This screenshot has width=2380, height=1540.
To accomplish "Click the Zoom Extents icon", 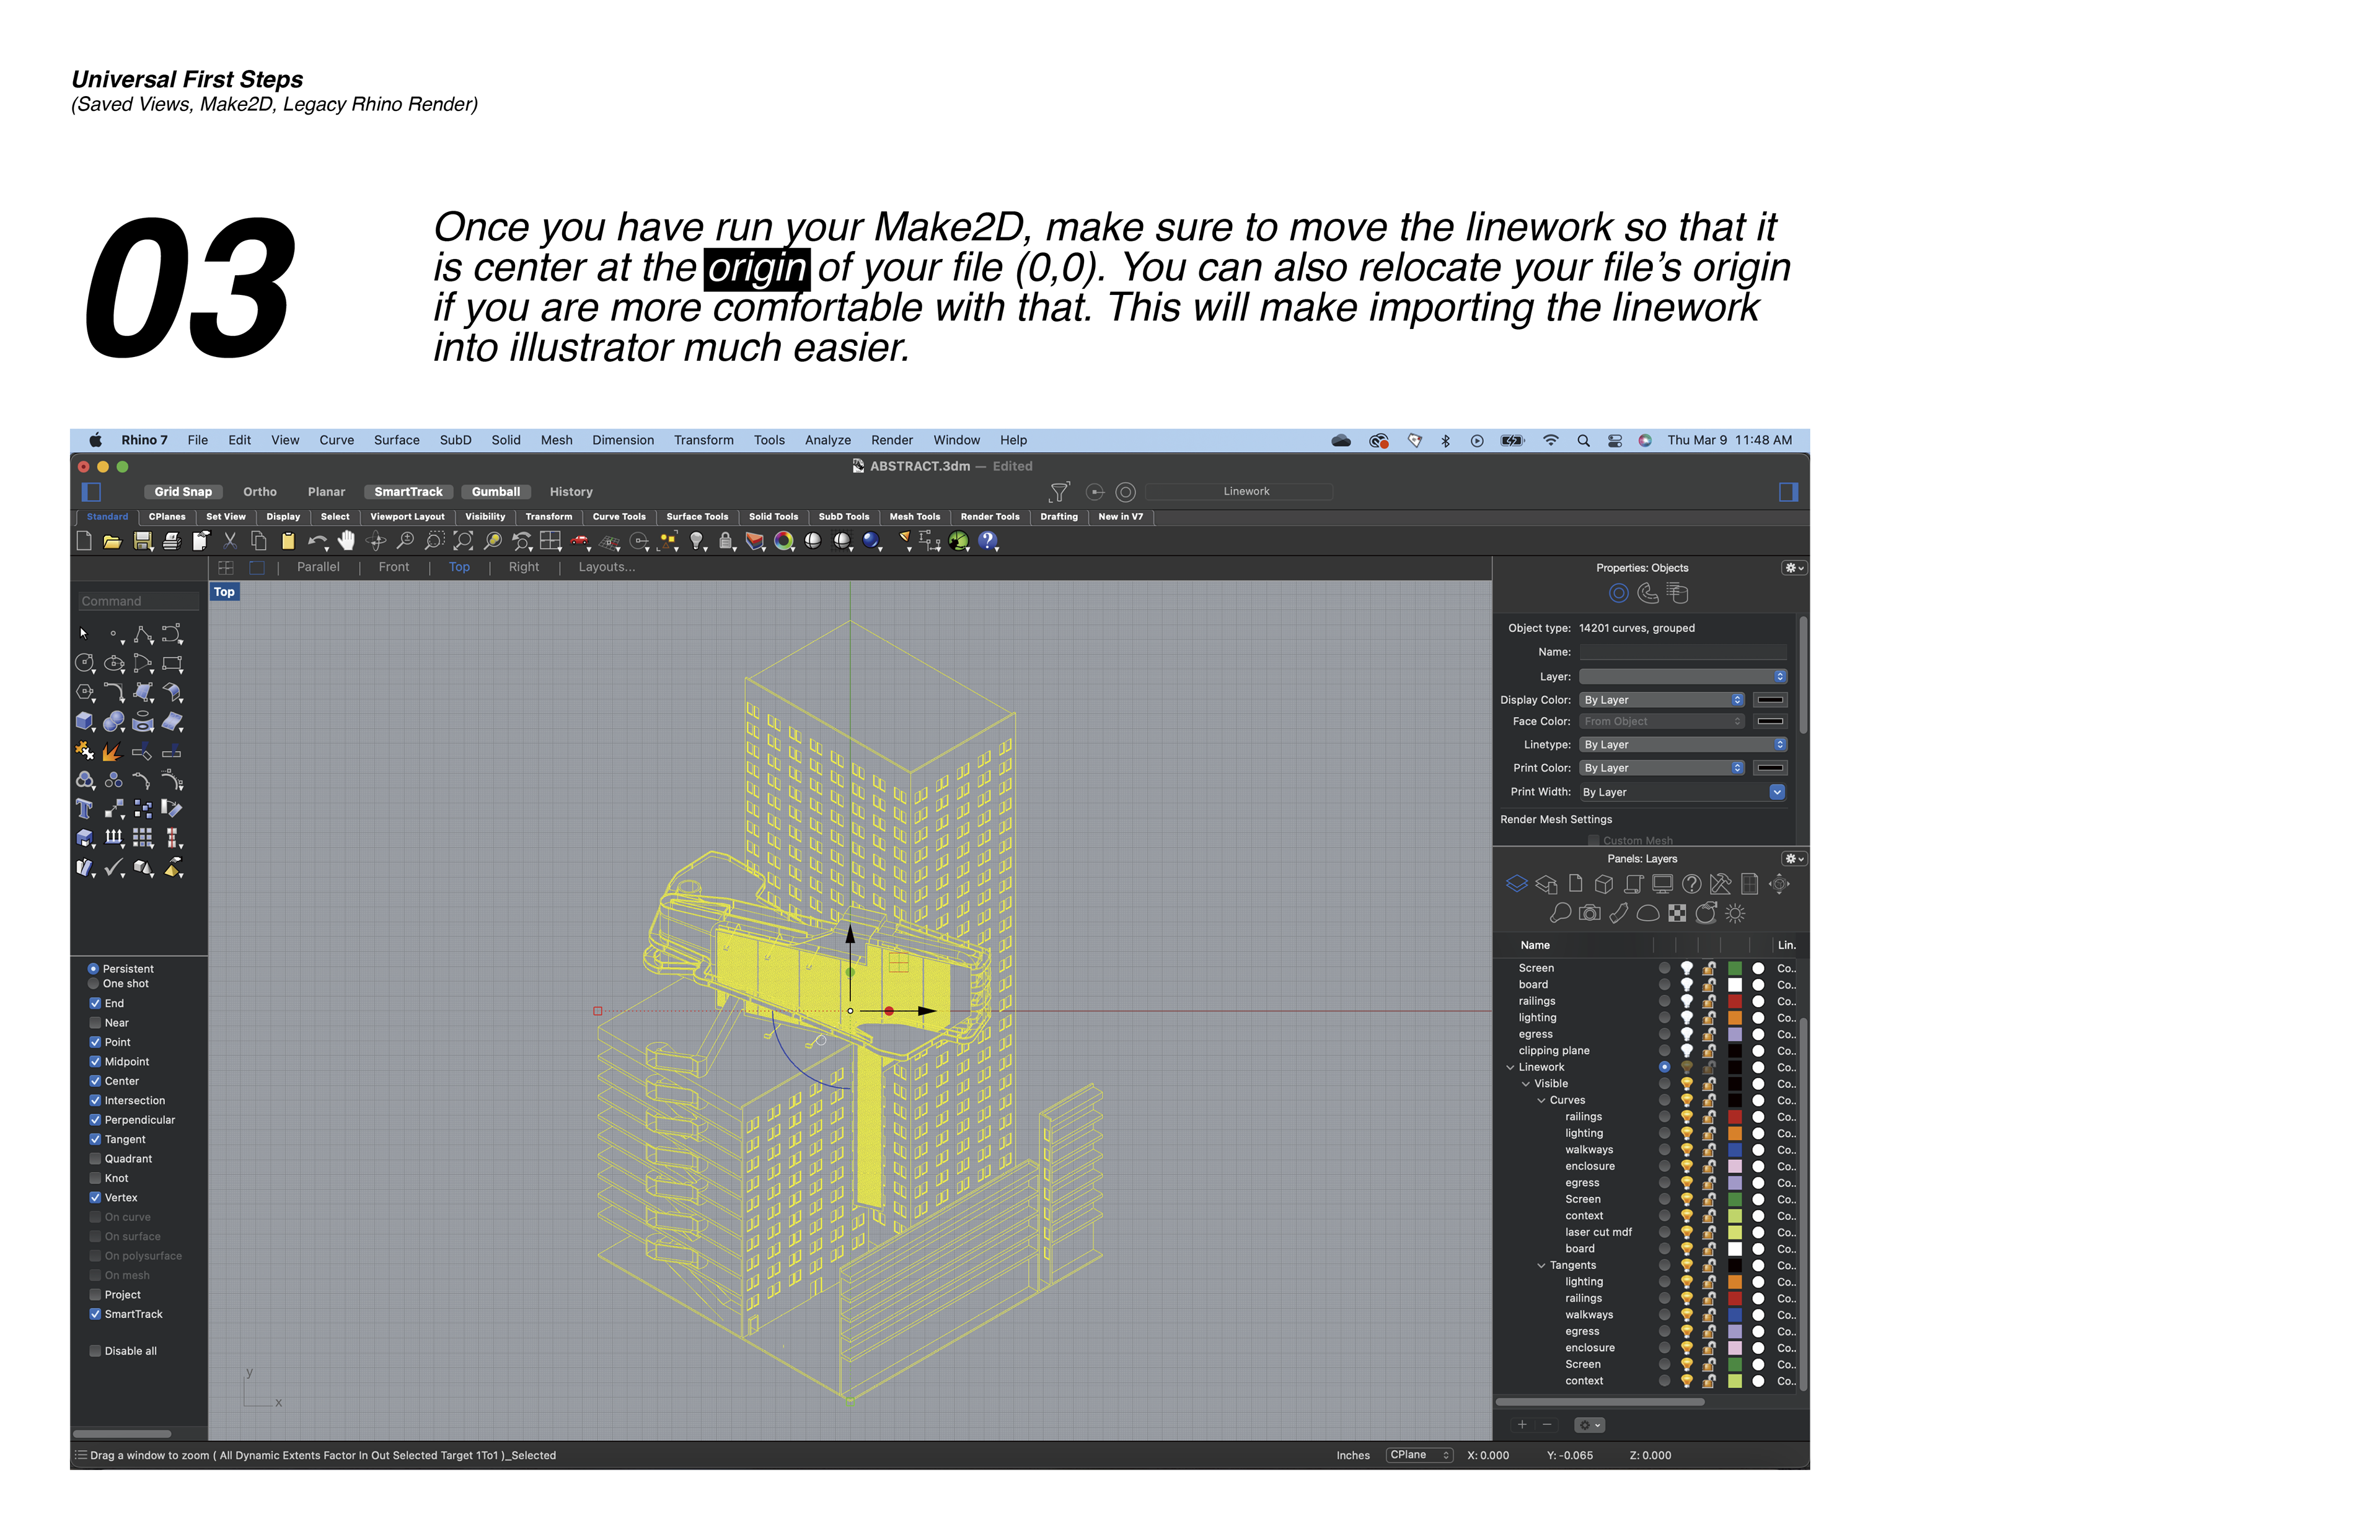I will [463, 541].
